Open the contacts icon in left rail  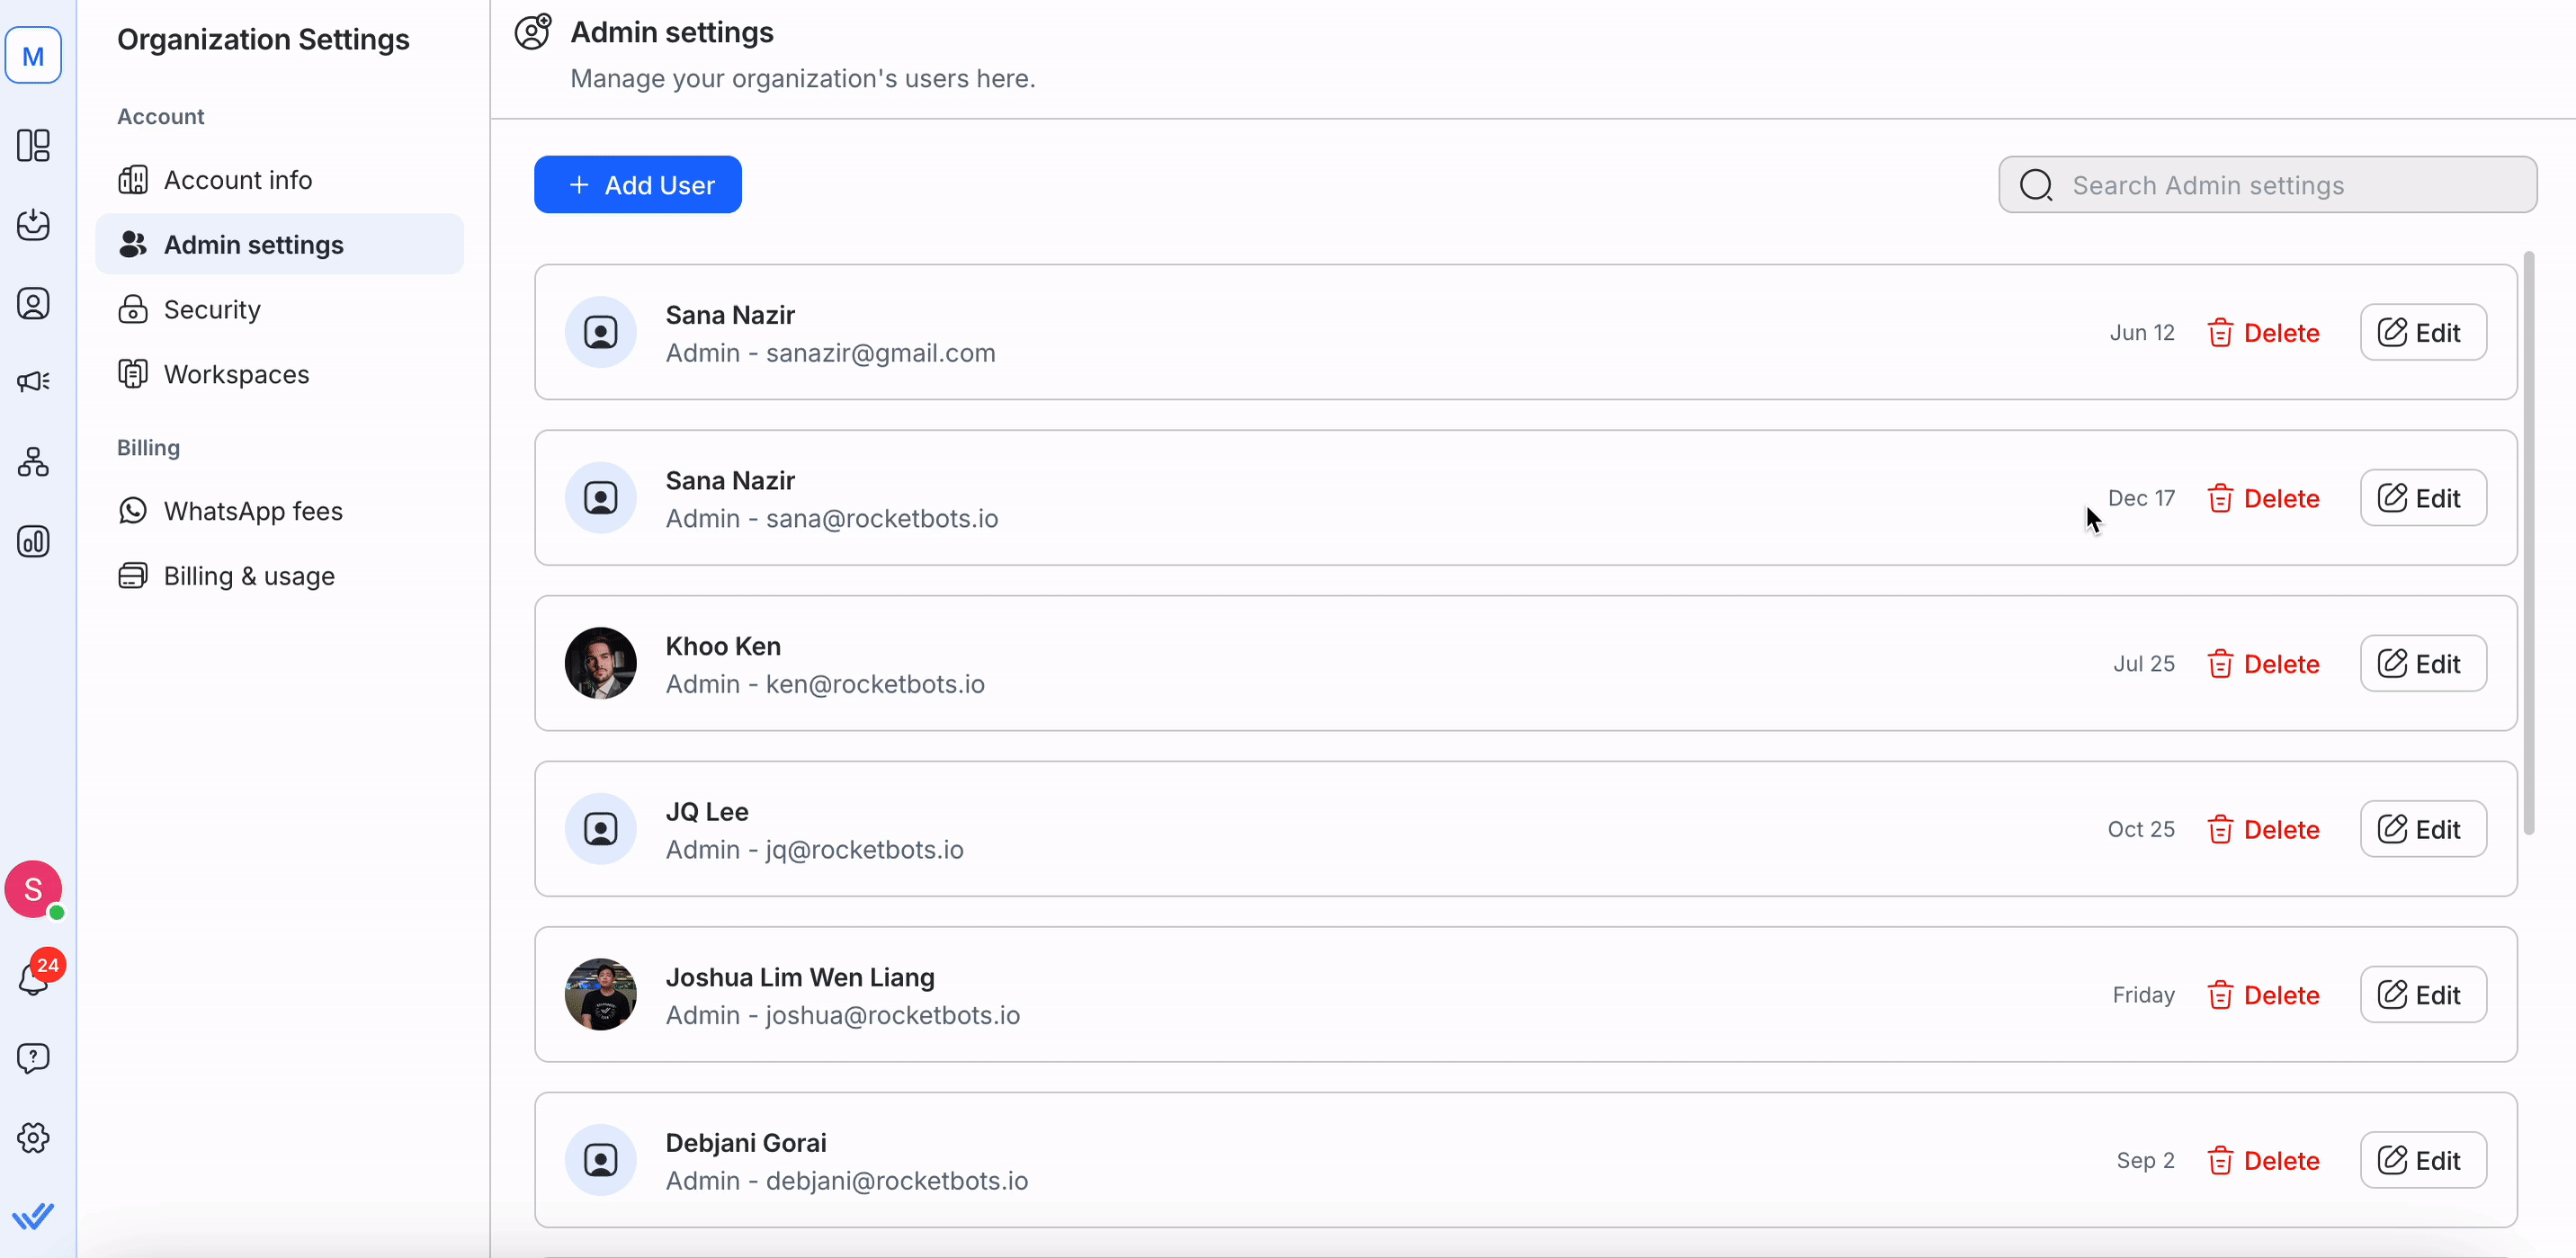tap(33, 304)
